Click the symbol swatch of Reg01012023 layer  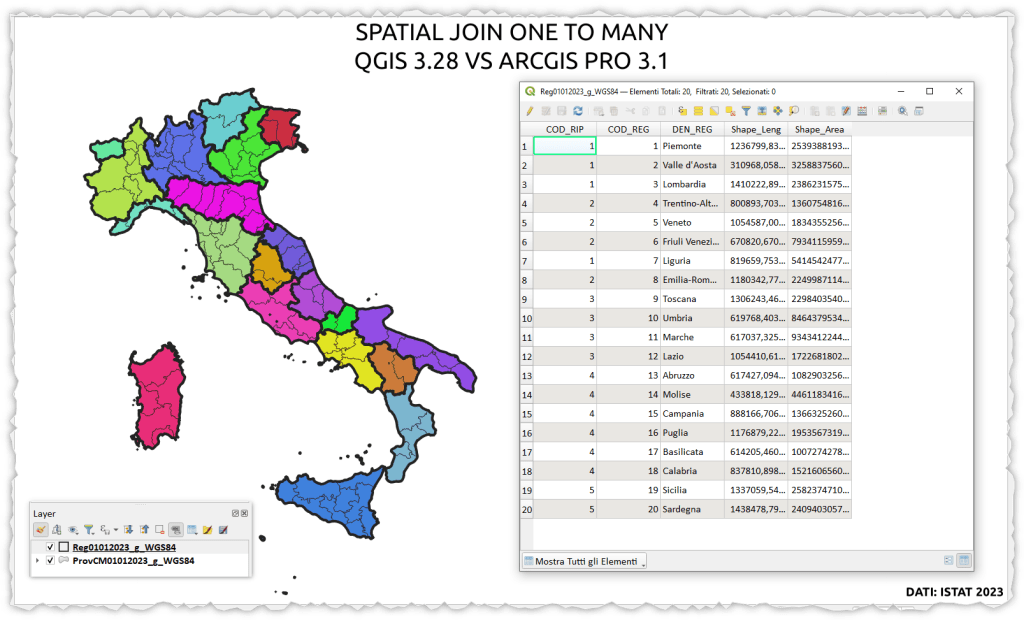(64, 547)
